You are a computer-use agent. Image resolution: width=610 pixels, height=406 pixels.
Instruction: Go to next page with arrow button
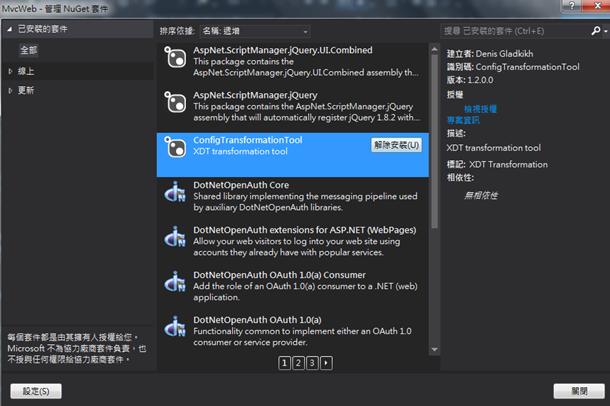pos(326,363)
